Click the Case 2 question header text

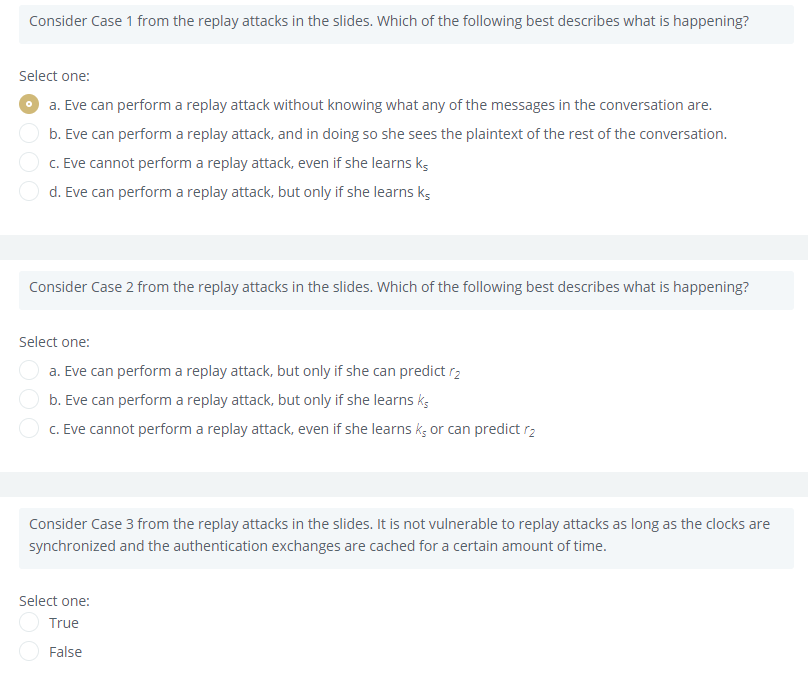point(390,286)
